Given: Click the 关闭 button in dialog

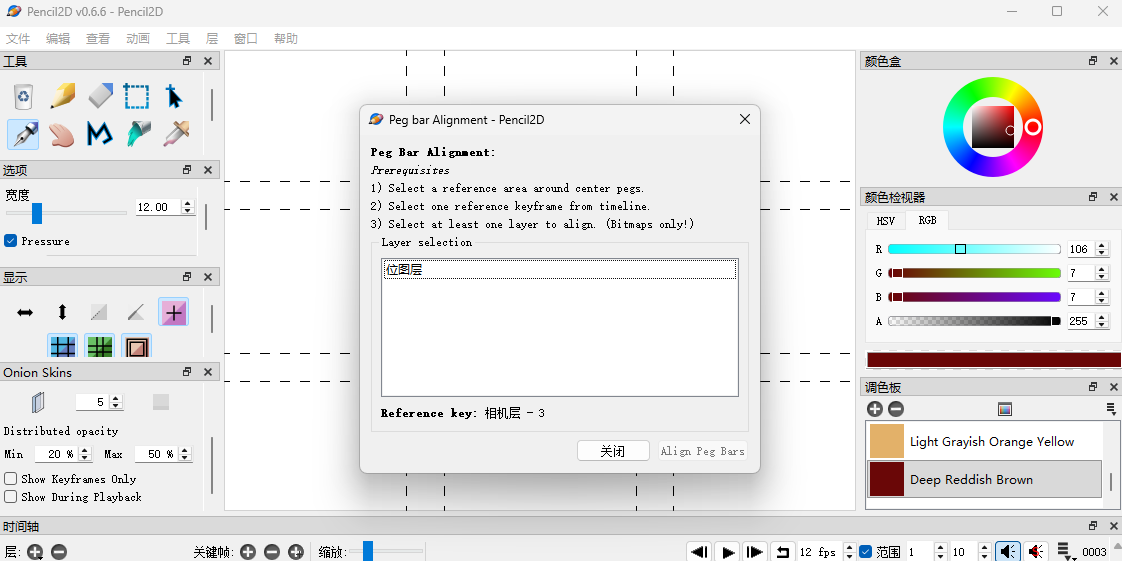Looking at the screenshot, I should [613, 451].
